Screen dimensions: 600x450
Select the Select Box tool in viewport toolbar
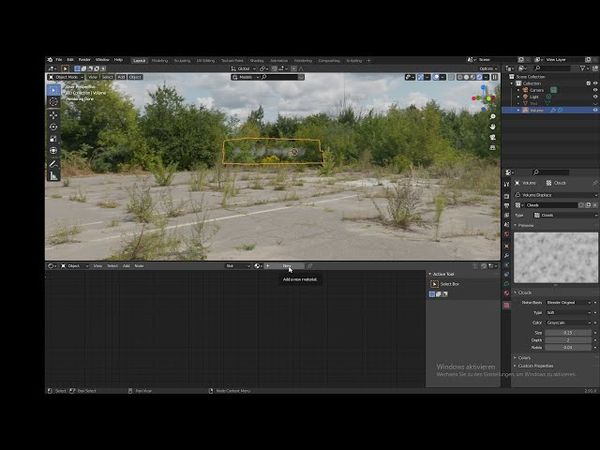[x=54, y=90]
